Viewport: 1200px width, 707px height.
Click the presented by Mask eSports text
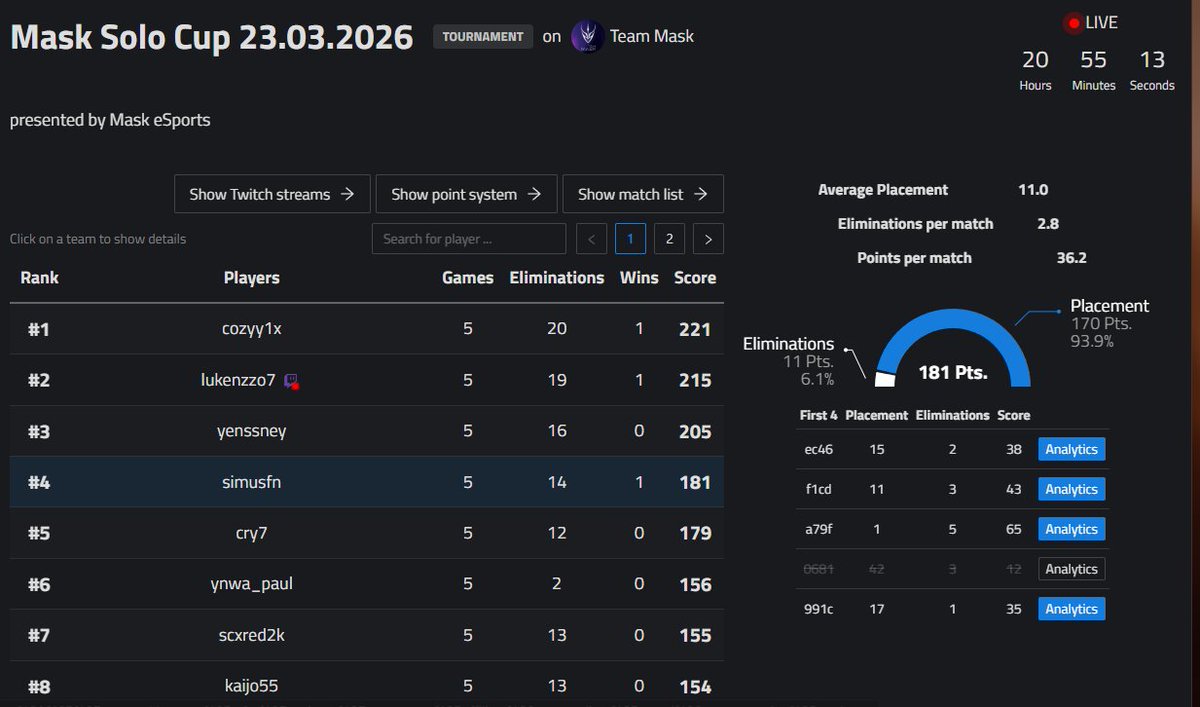tap(110, 120)
